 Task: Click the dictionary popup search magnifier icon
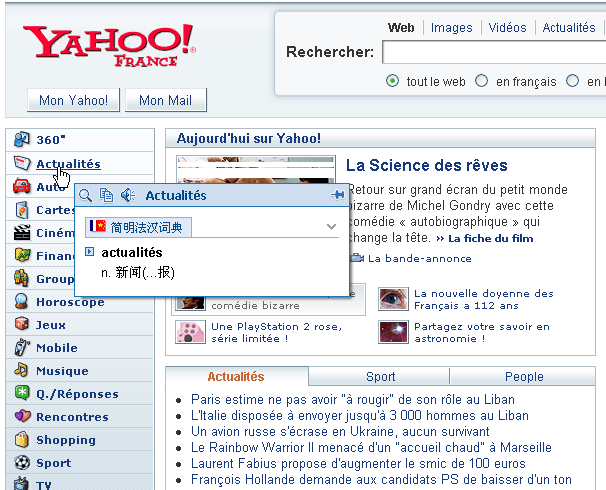pos(85,196)
